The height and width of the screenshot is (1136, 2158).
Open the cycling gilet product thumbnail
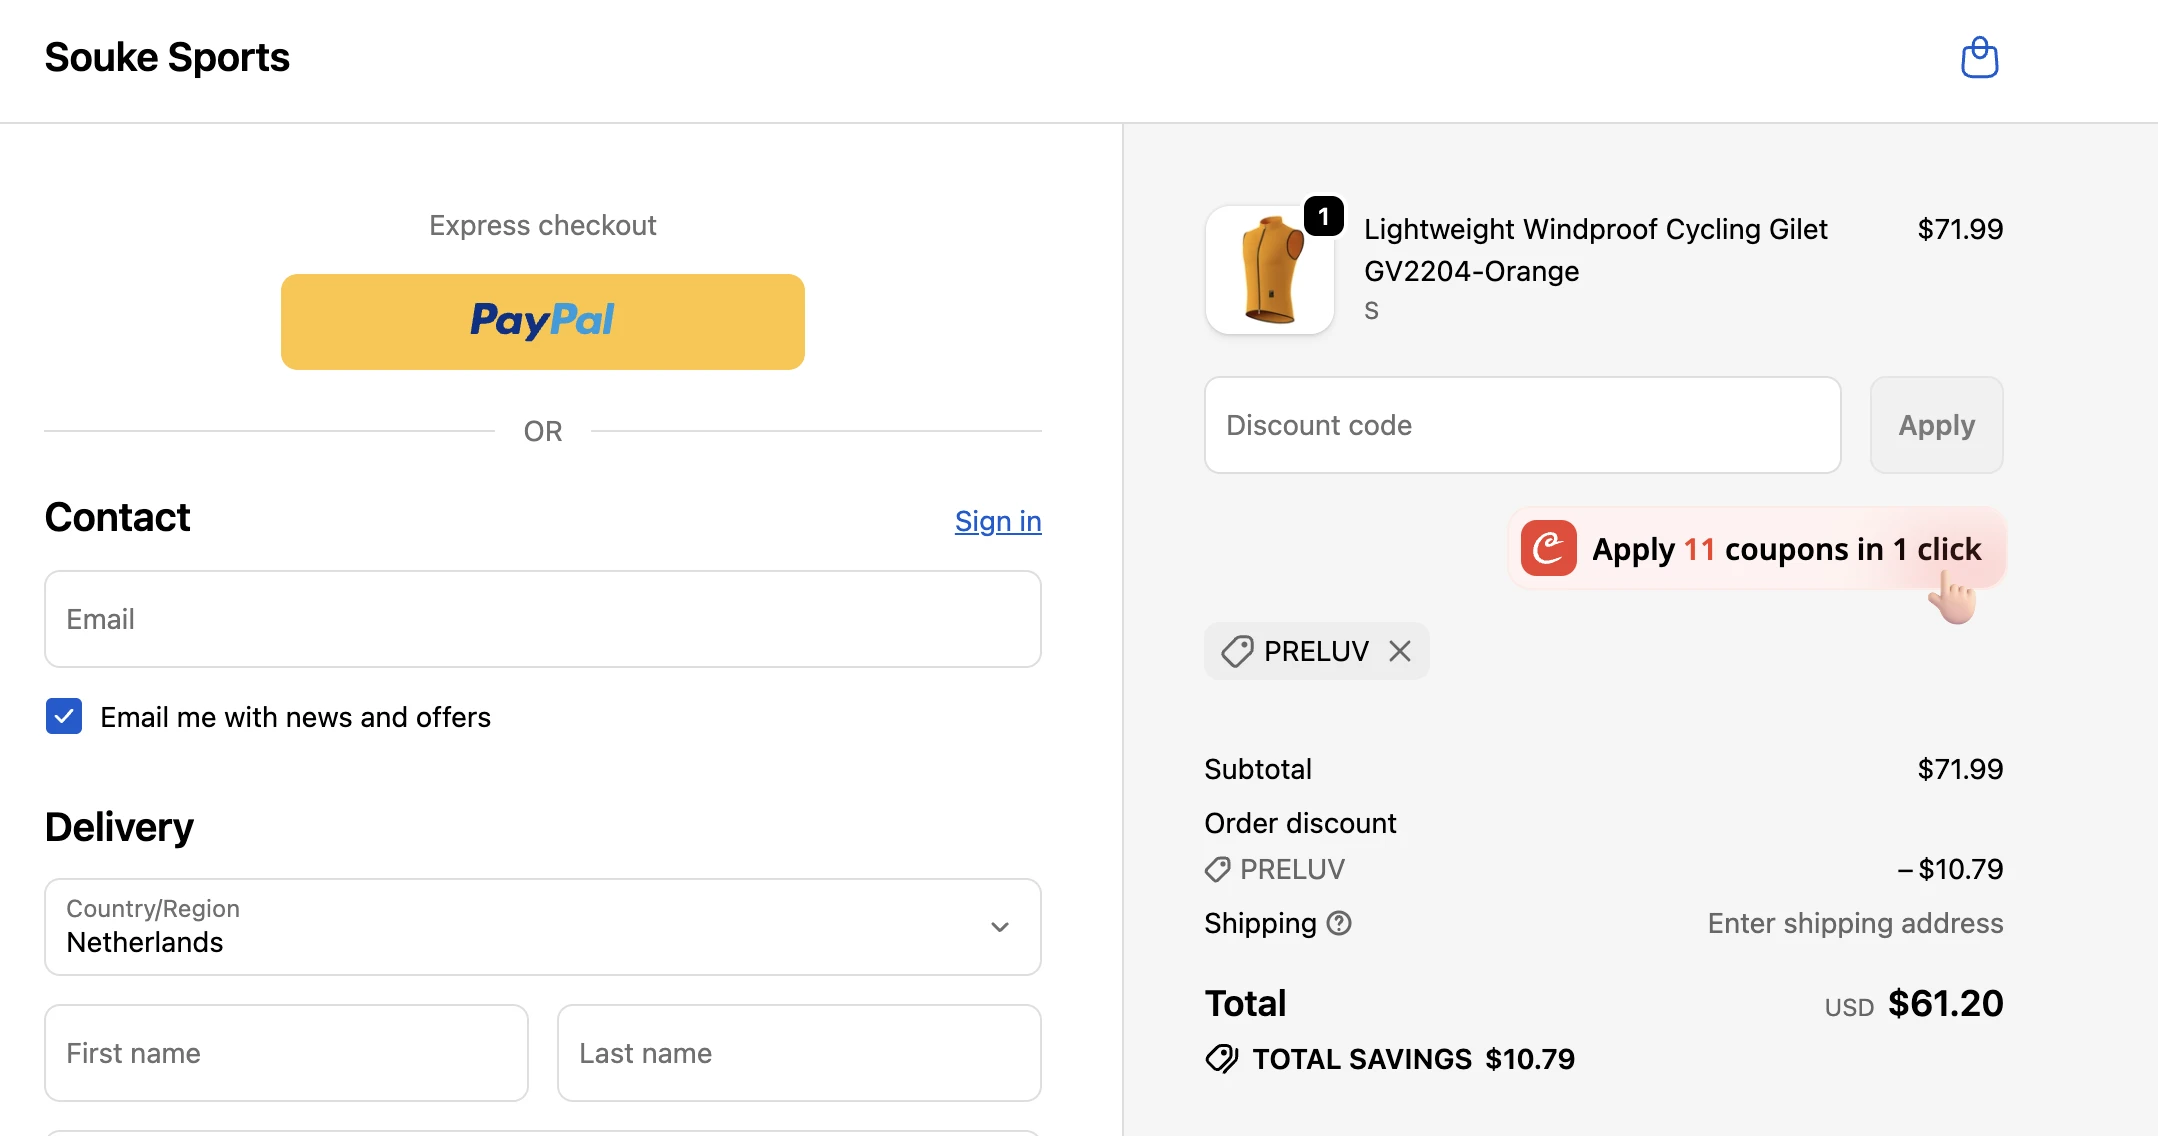[1270, 270]
